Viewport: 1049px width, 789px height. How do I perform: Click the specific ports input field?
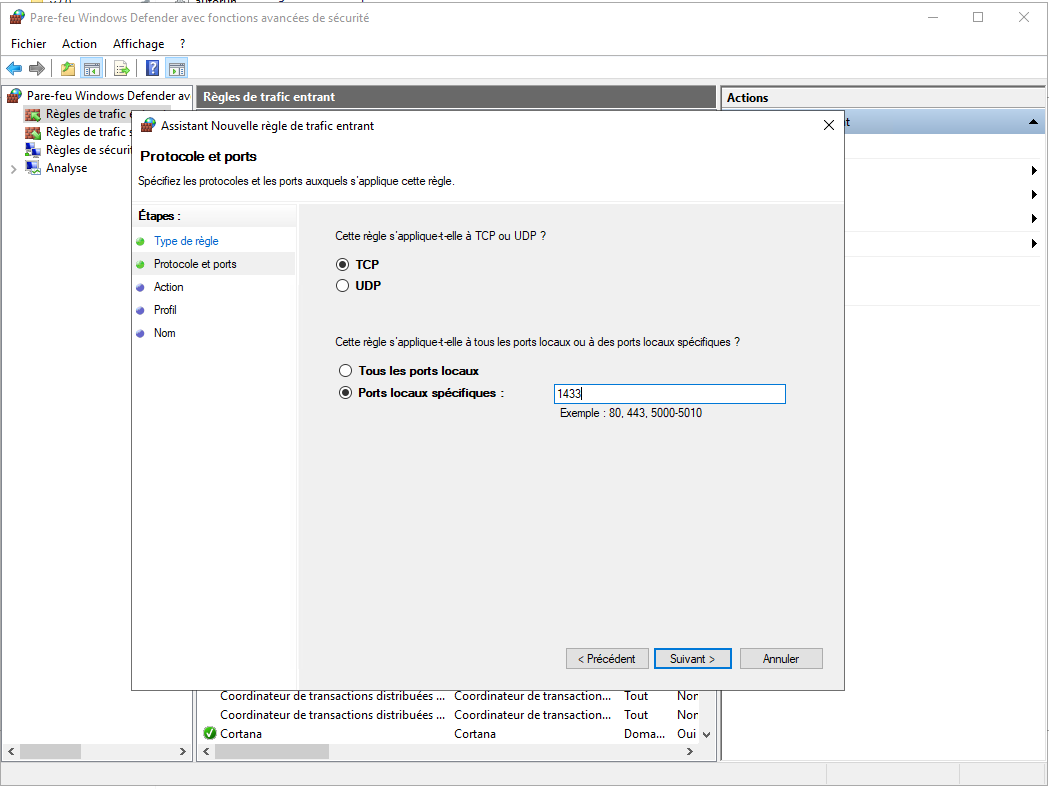pos(669,394)
